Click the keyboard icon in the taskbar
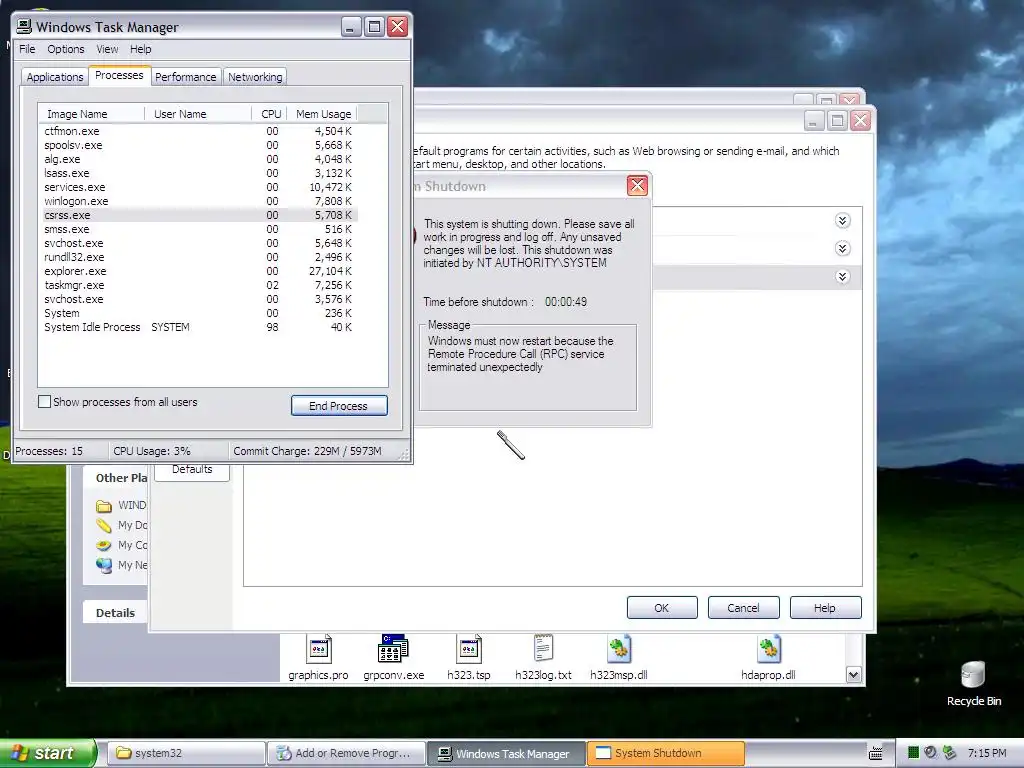This screenshot has width=1024, height=768. pos(876,754)
